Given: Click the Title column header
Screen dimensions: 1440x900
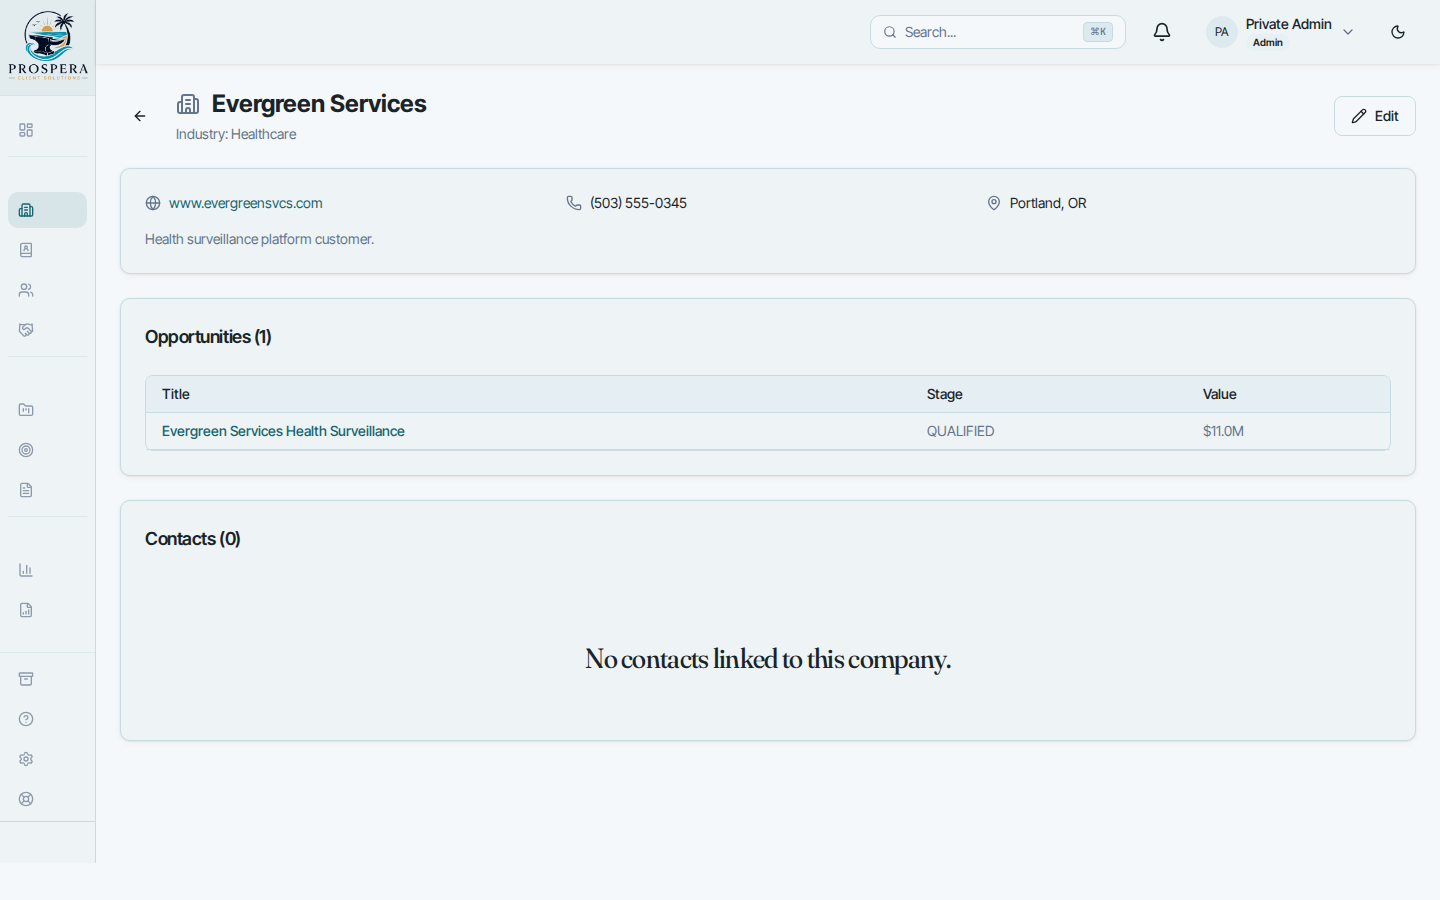Looking at the screenshot, I should click(176, 394).
